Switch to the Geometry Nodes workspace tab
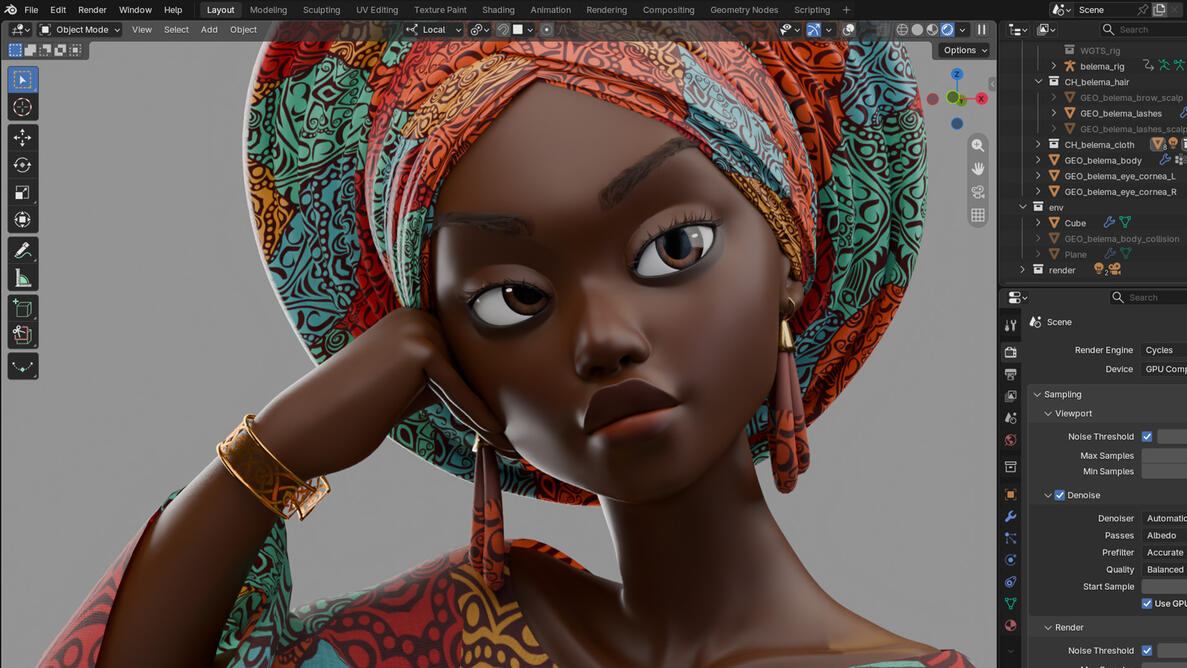This screenshot has height=668, width=1187. 743,10
